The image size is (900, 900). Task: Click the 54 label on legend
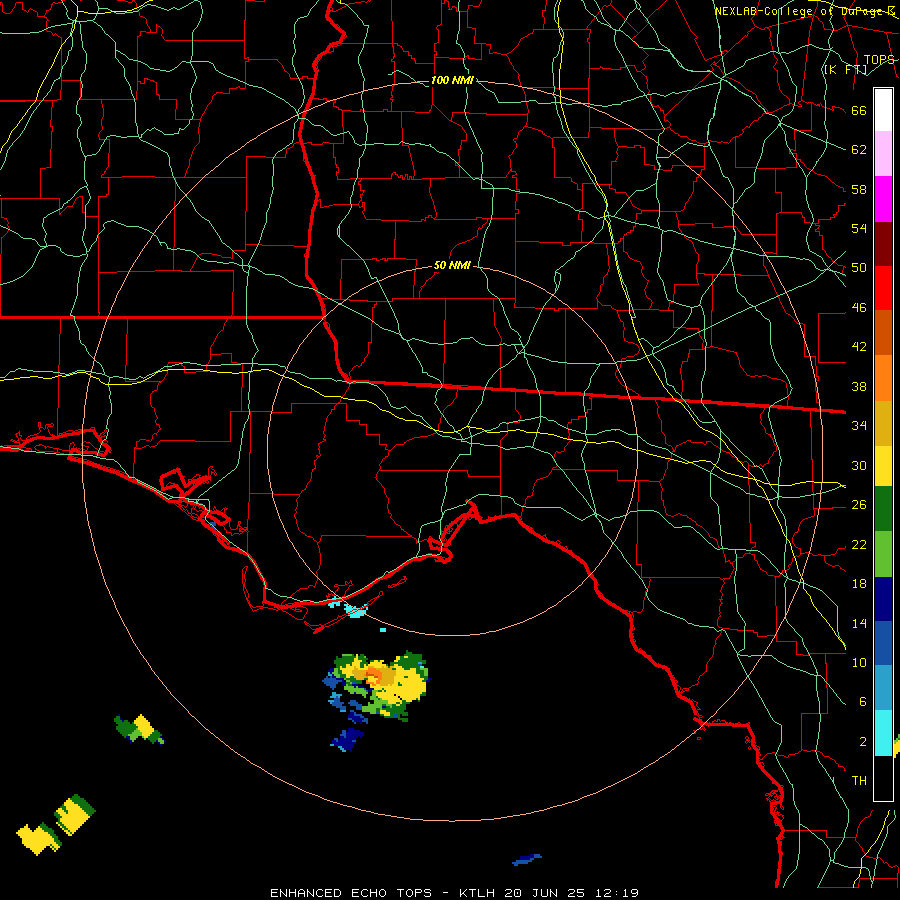[859, 228]
